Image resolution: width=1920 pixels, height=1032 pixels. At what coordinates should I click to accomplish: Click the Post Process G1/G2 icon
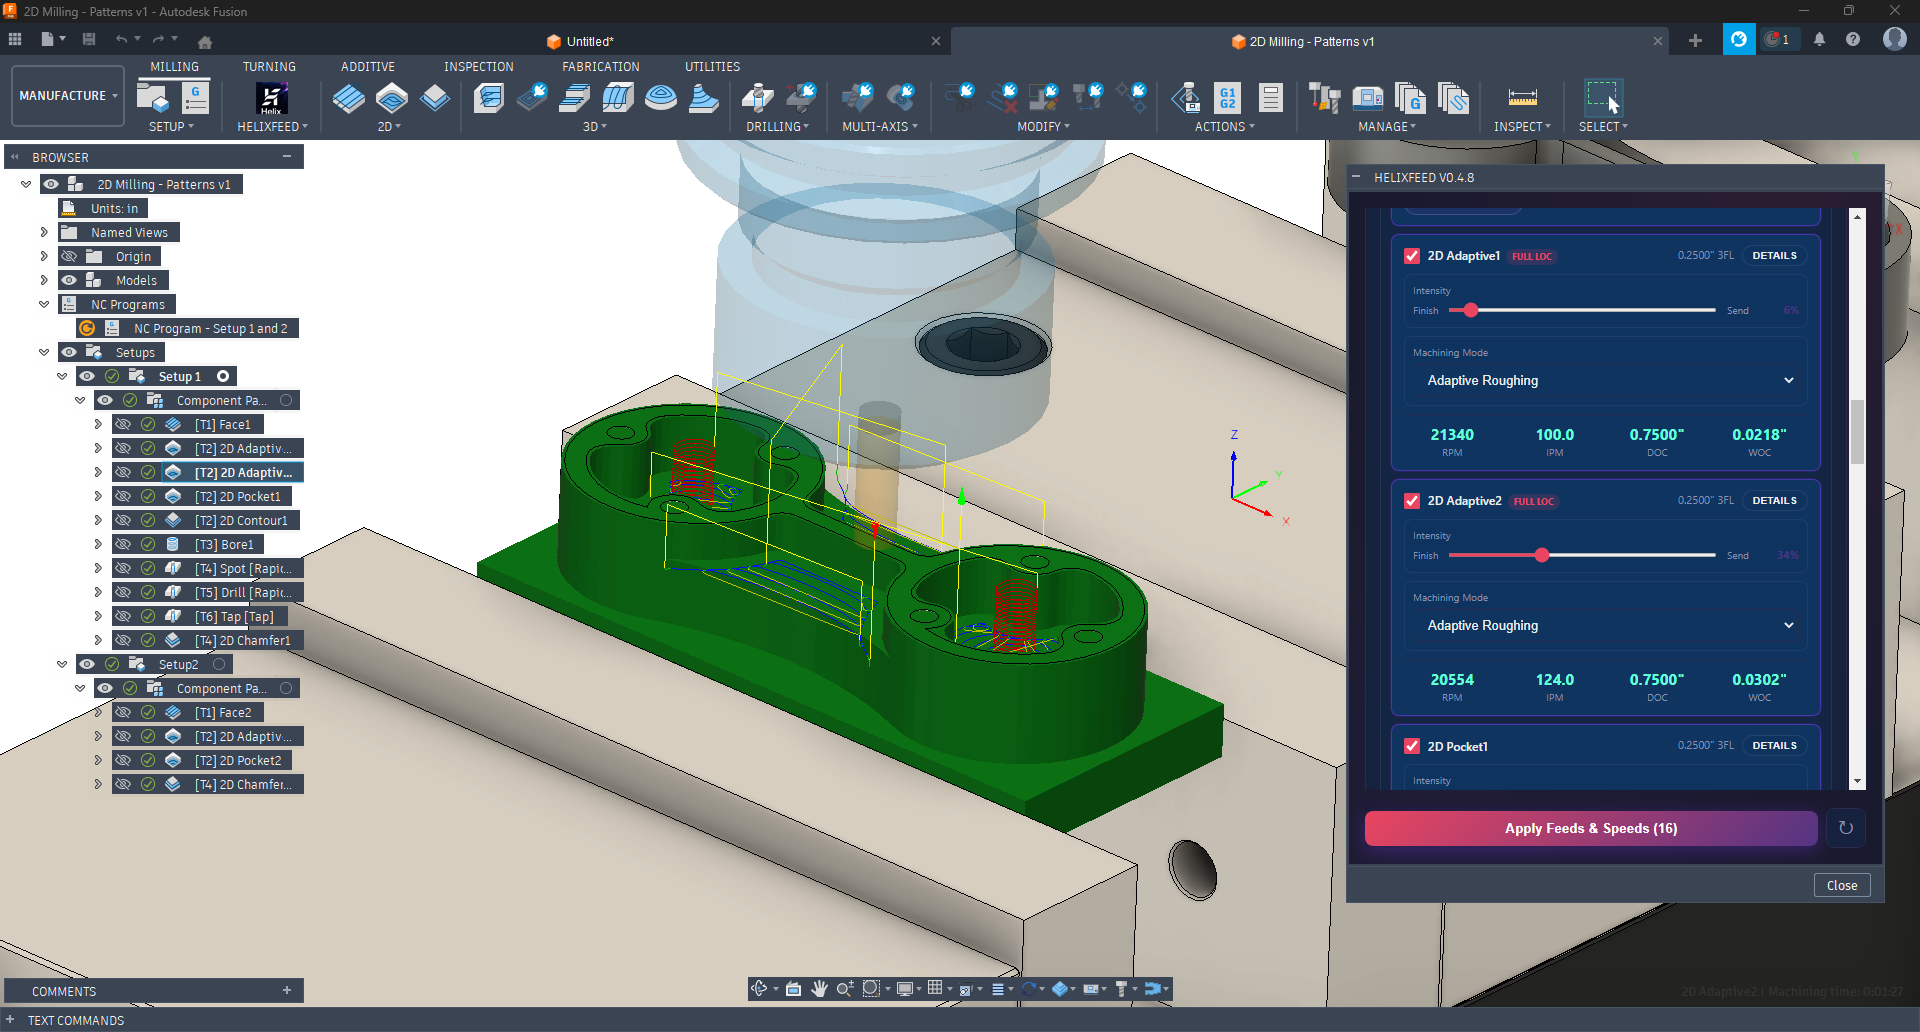pos(1226,97)
